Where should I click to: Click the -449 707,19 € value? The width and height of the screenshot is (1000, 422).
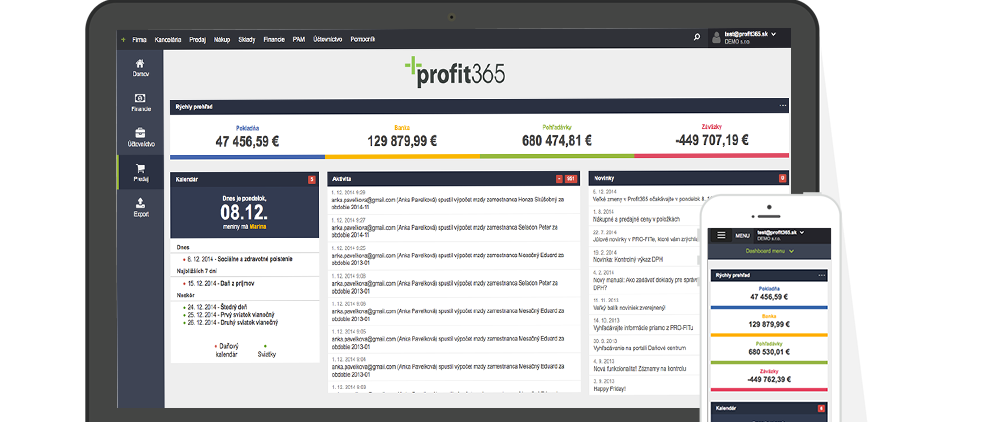(712, 140)
